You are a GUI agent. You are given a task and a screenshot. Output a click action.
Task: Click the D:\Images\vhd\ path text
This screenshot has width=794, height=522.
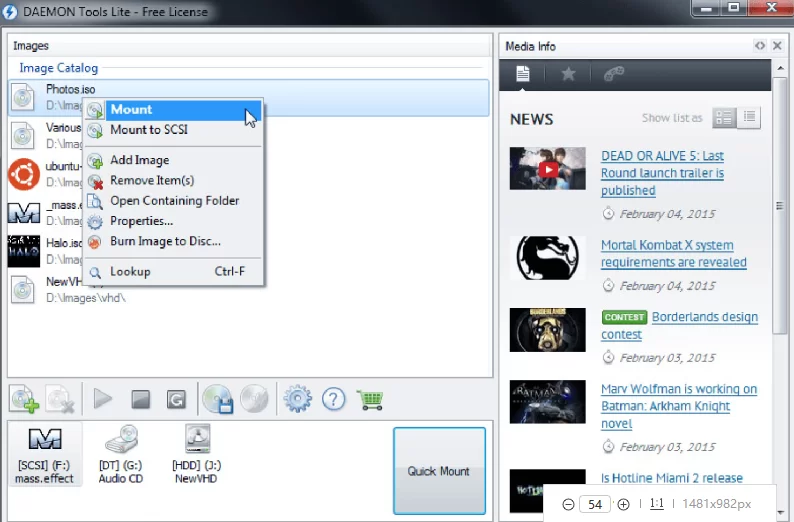tap(86, 298)
